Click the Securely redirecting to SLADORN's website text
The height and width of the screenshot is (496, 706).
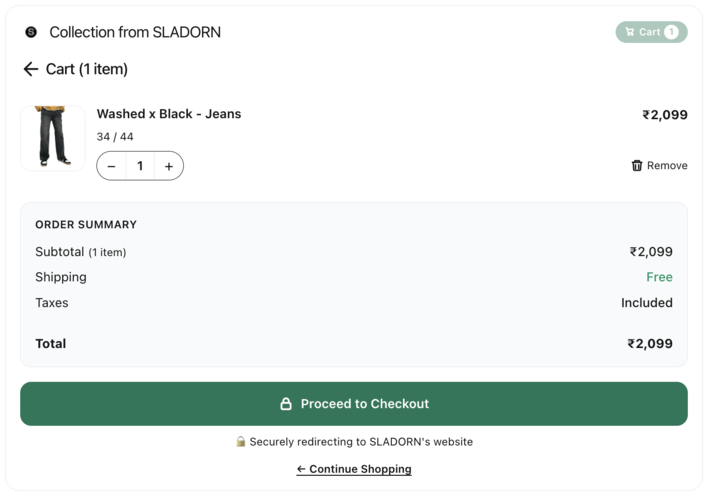pos(361,442)
